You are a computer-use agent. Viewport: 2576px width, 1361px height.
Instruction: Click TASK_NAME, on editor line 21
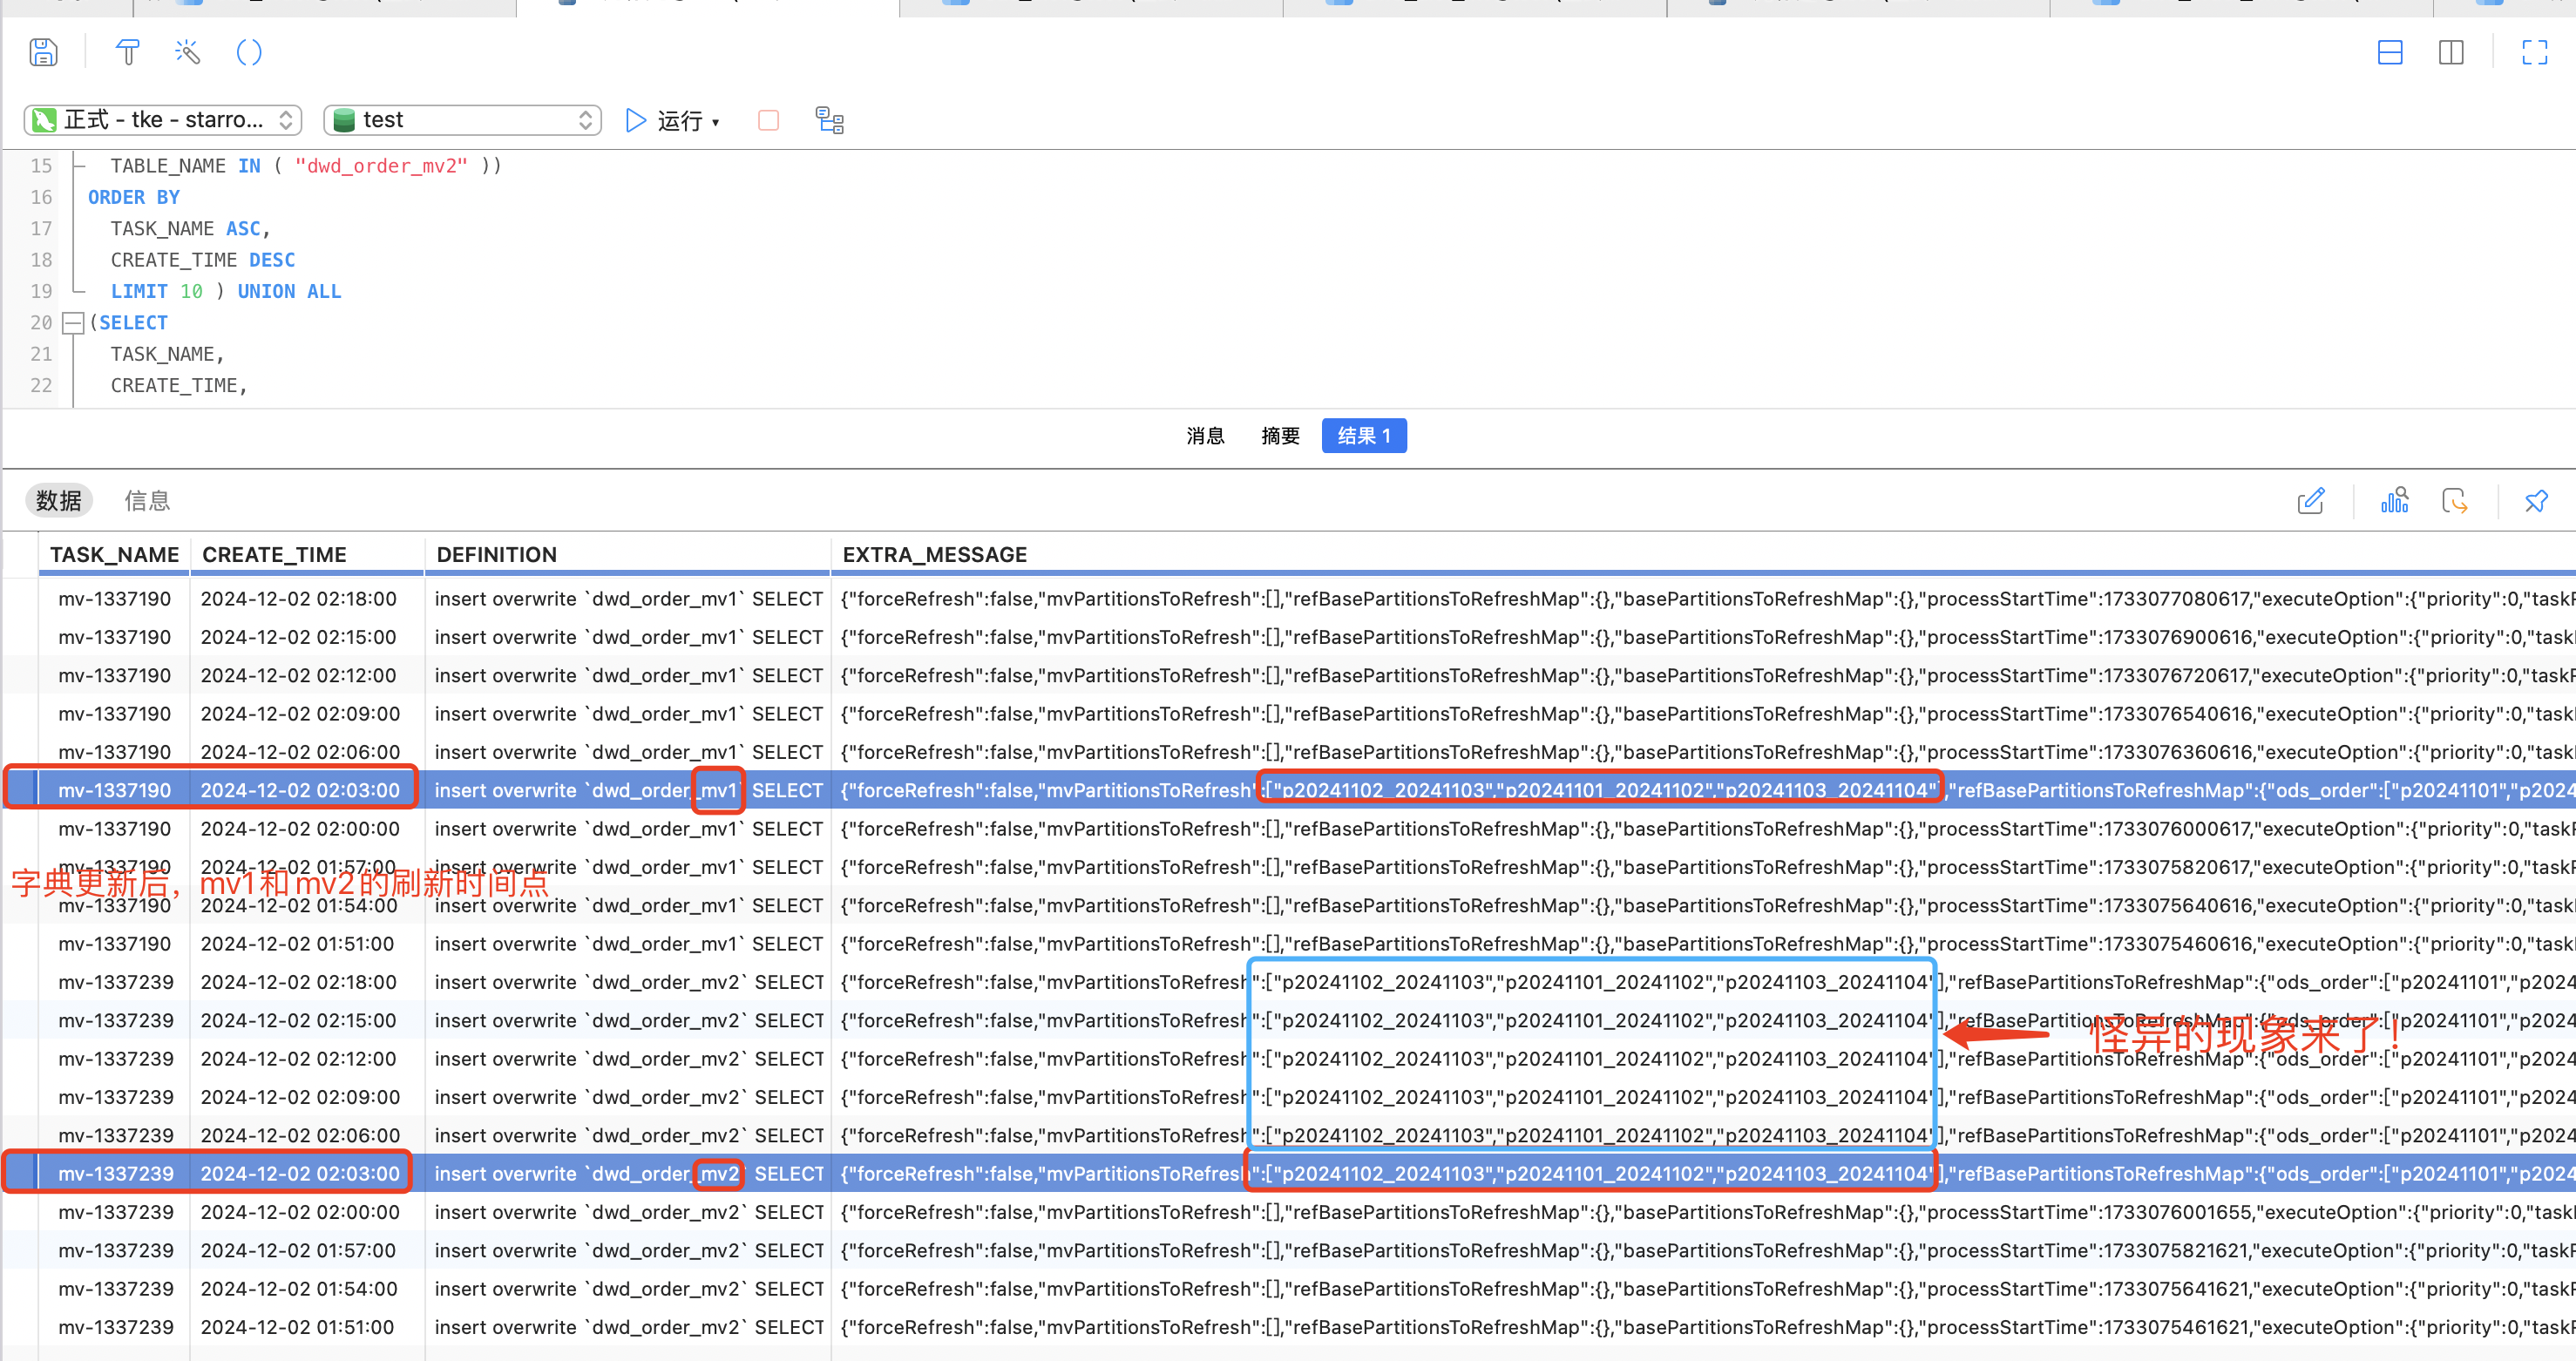[x=167, y=354]
